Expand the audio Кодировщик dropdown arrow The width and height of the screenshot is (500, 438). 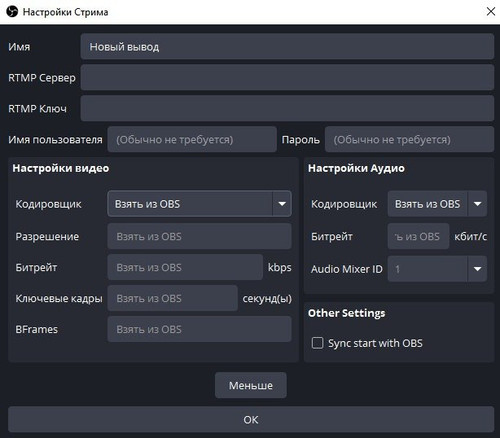coord(477,204)
